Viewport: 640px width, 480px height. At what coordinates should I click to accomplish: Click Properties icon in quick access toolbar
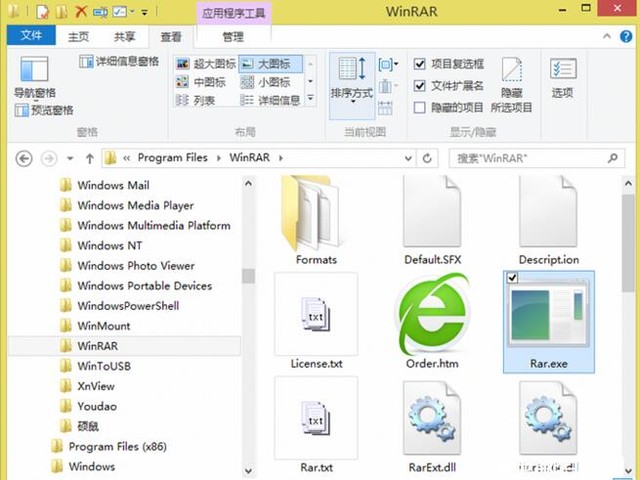pyautogui.click(x=42, y=11)
